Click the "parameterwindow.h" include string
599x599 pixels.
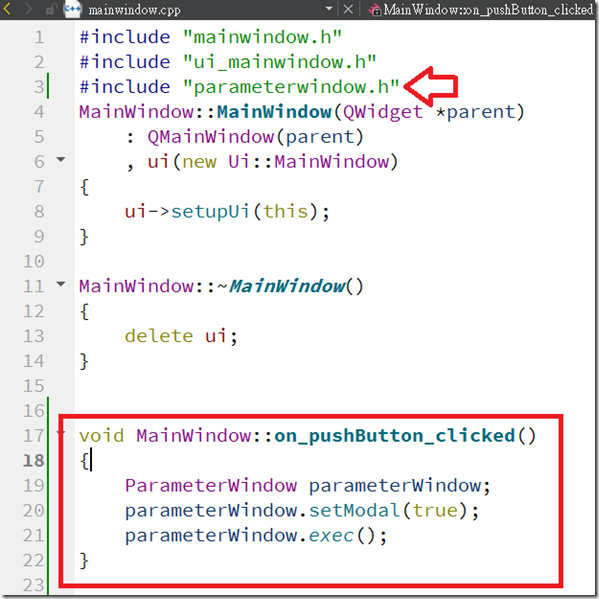[291, 87]
